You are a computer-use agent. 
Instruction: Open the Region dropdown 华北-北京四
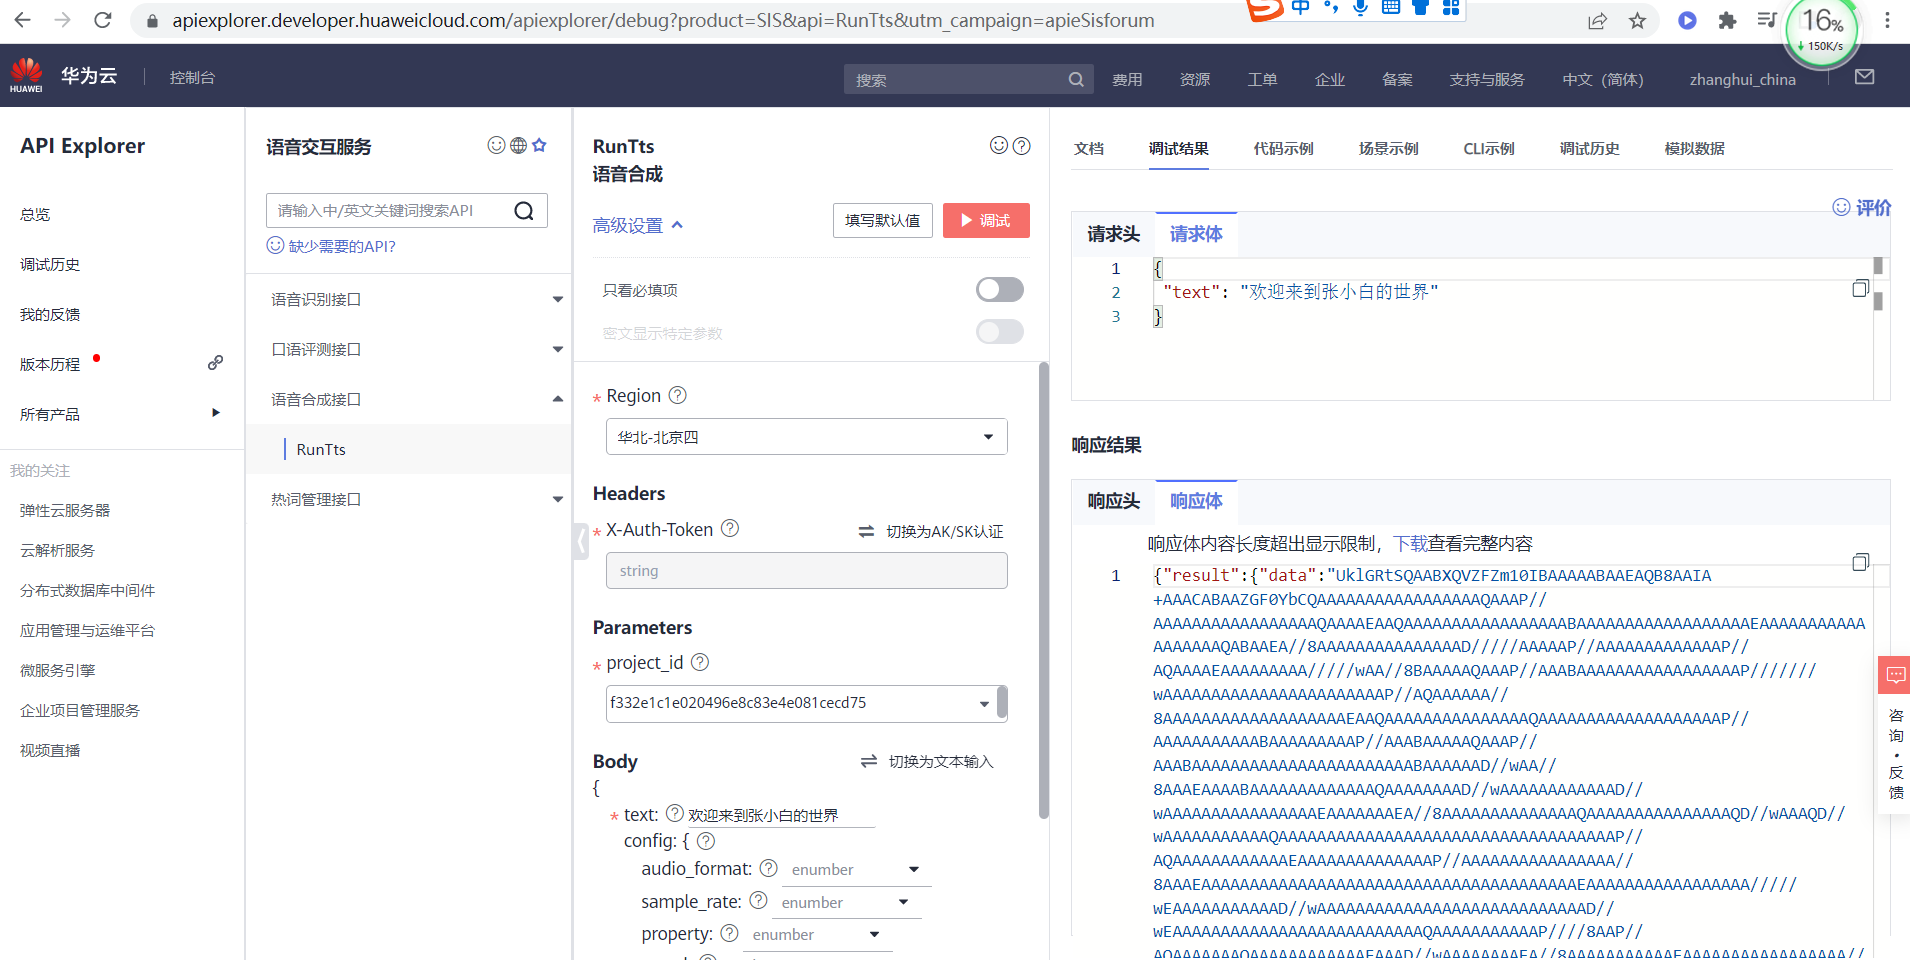[806, 437]
